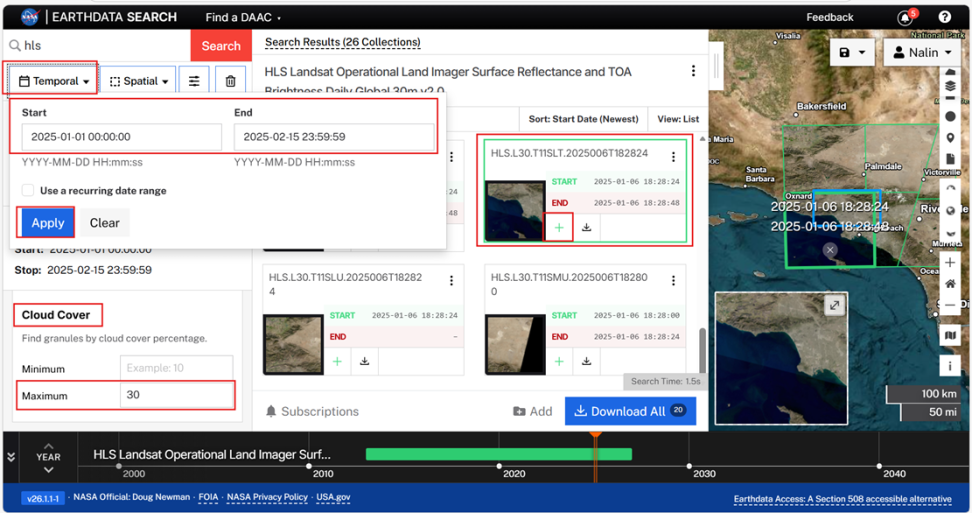Image resolution: width=972 pixels, height=513 pixels.
Task: Click the cloud cover Minimum field
Action: [177, 368]
